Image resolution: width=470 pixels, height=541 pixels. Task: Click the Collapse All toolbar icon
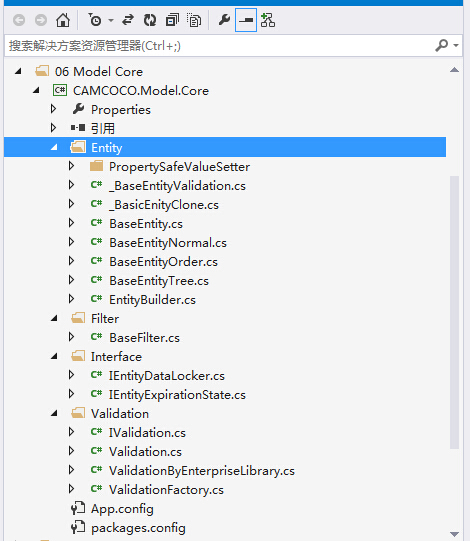pos(172,20)
